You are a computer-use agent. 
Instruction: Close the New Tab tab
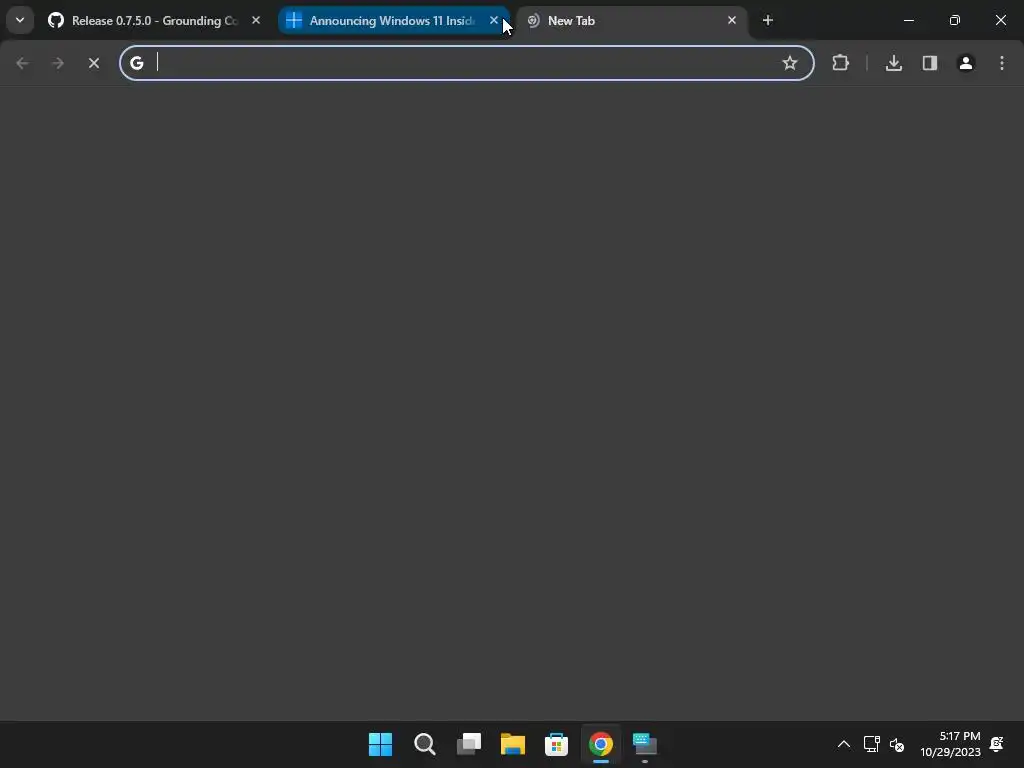coord(732,20)
